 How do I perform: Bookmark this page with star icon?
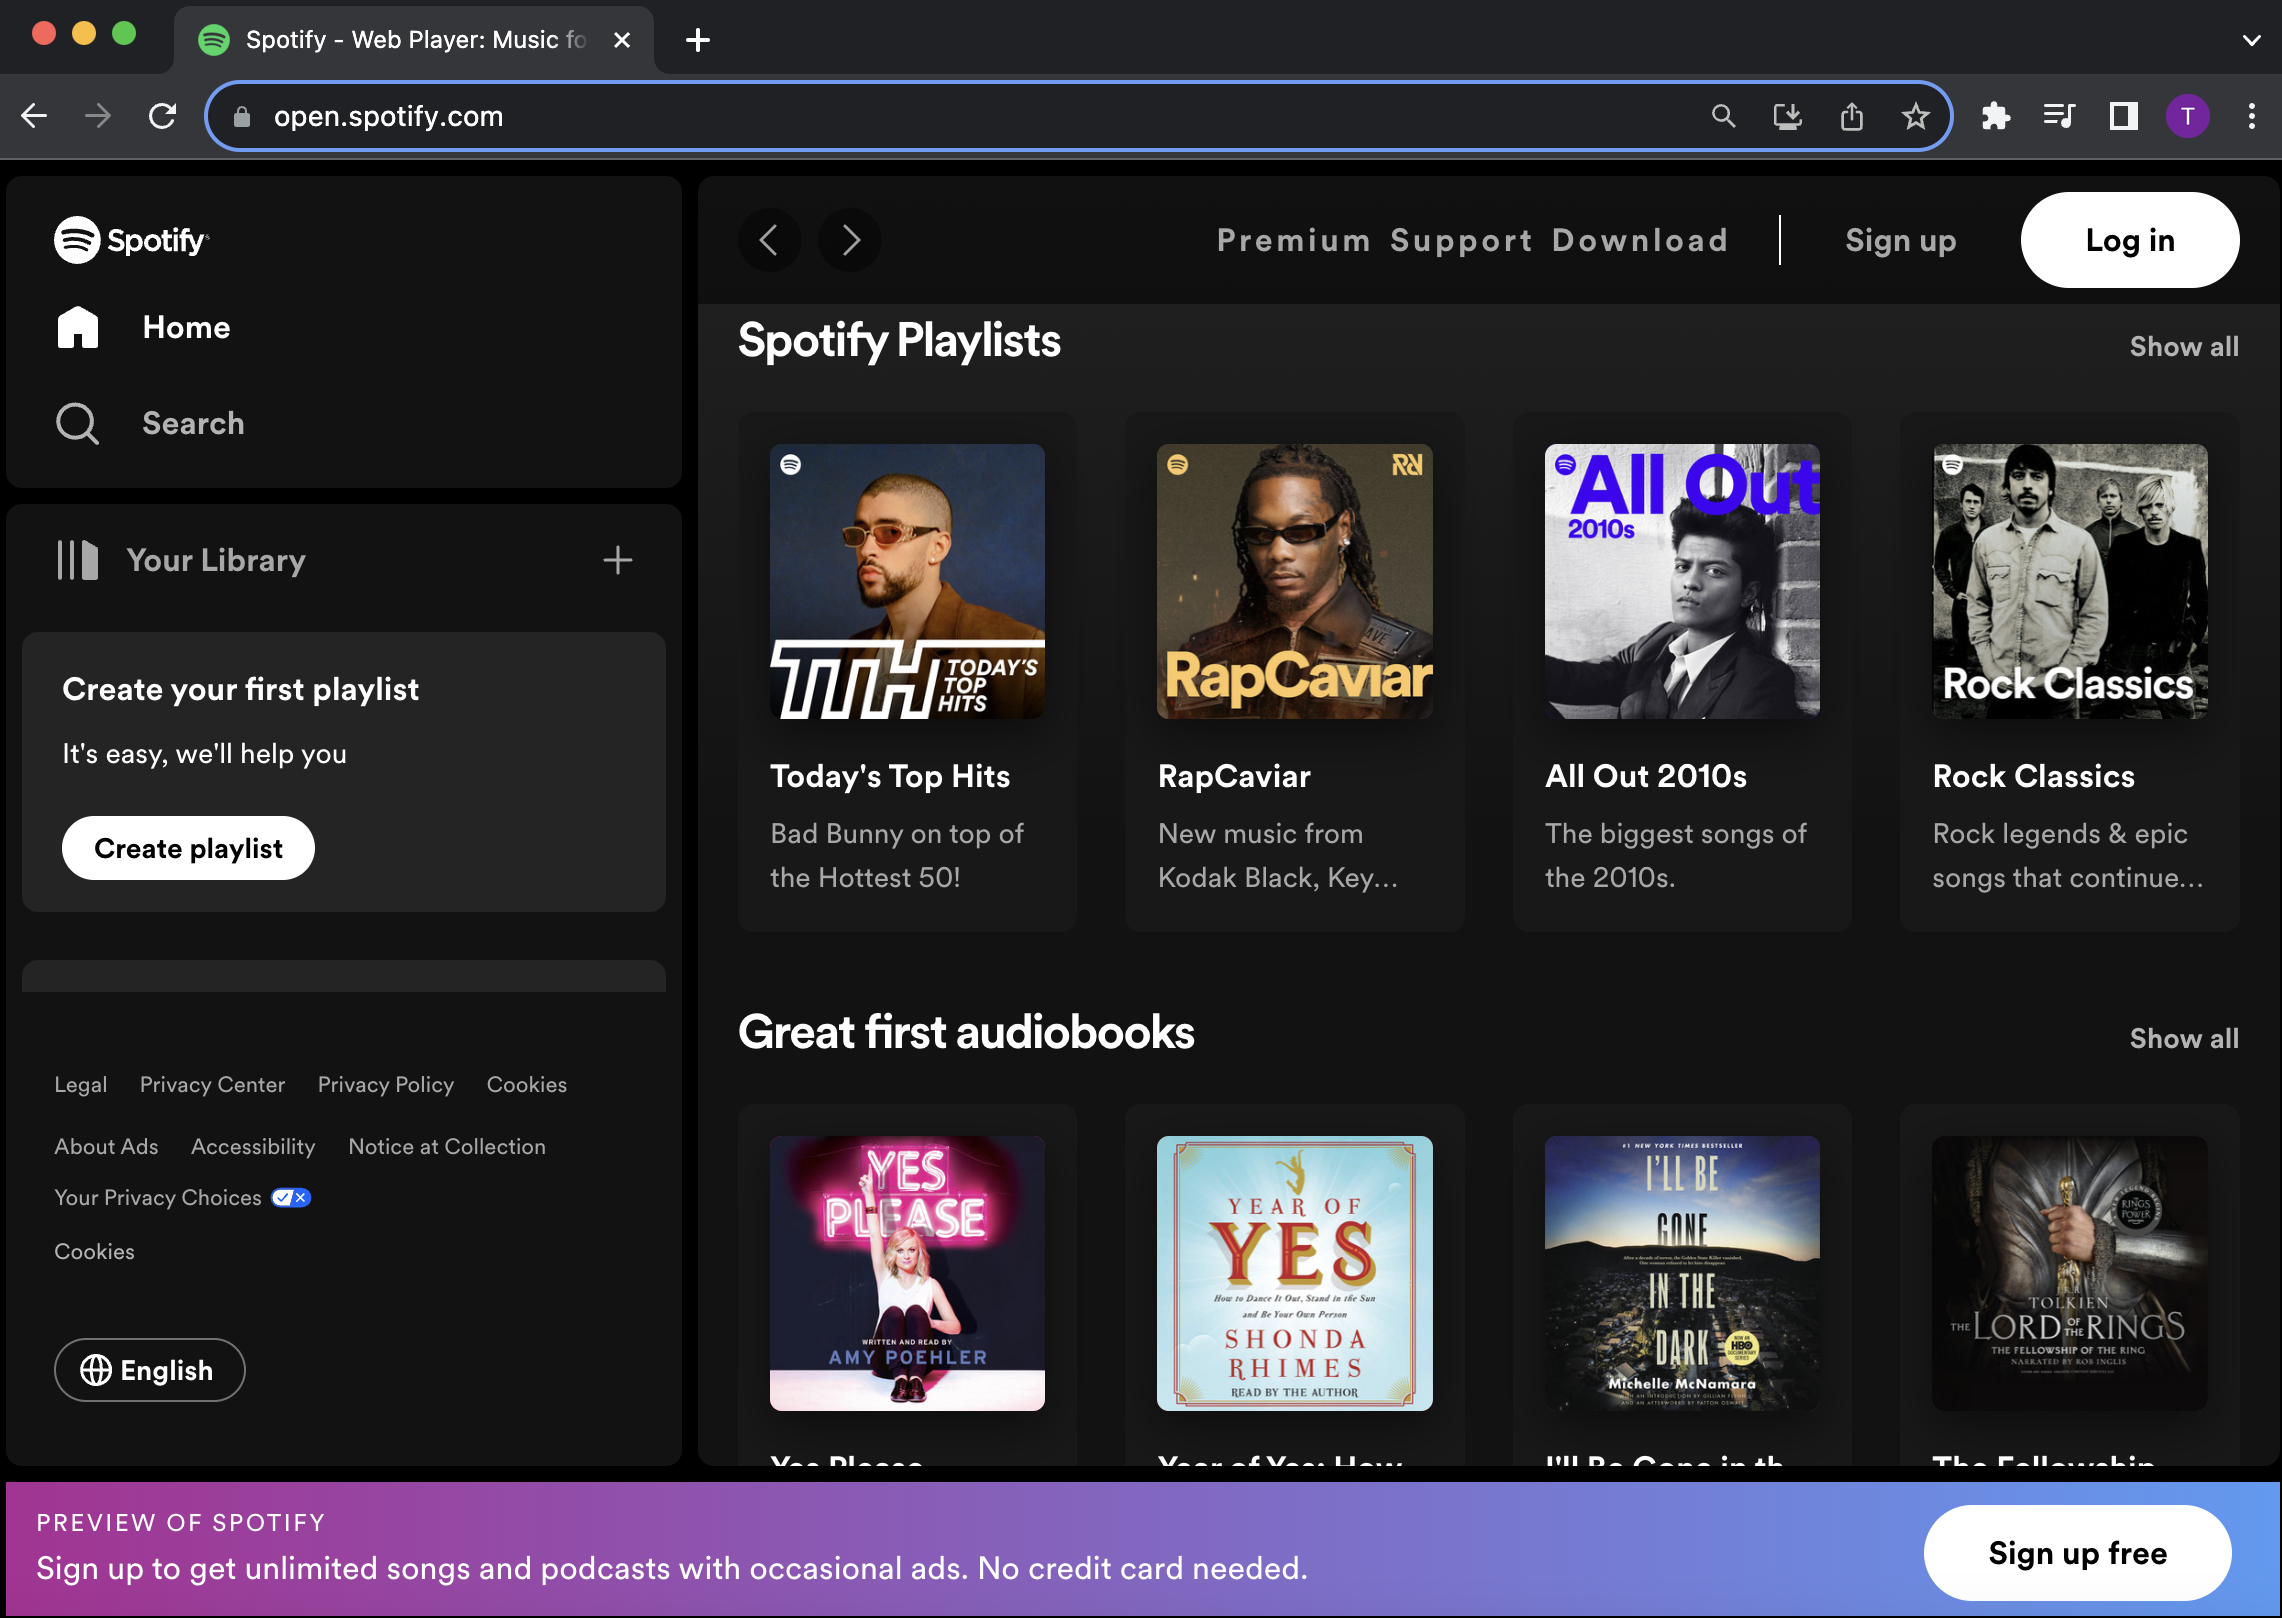coord(1915,117)
